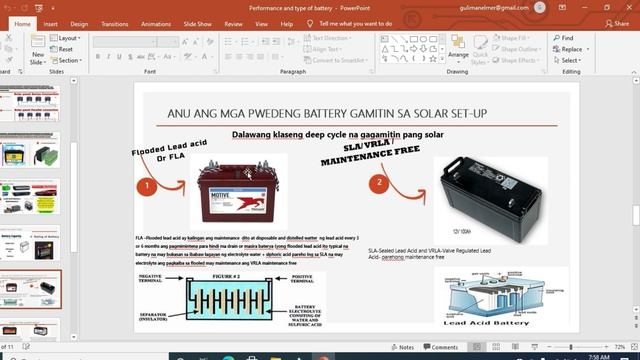
Task: Switch to Slide Sorter view
Action: 496,347
